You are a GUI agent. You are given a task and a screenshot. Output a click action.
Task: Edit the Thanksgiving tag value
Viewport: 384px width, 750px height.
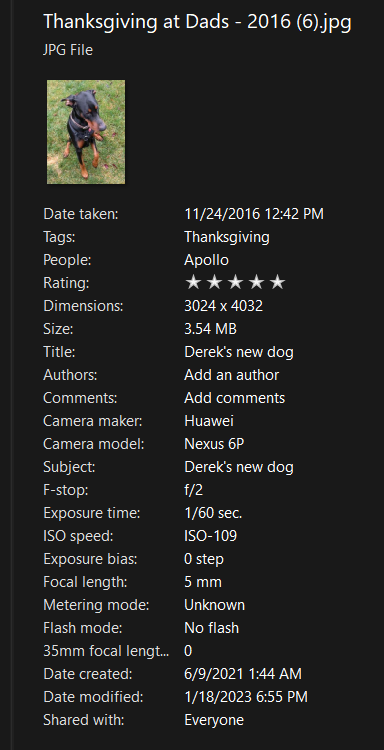pyautogui.click(x=227, y=237)
